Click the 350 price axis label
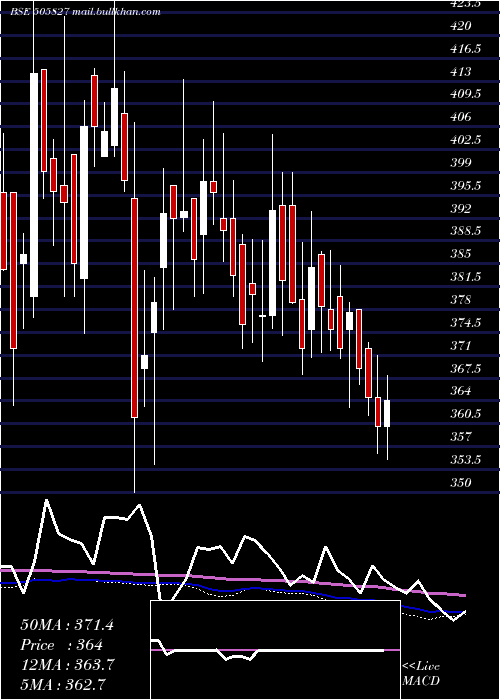Screen dimensions: 500x700 461,483
